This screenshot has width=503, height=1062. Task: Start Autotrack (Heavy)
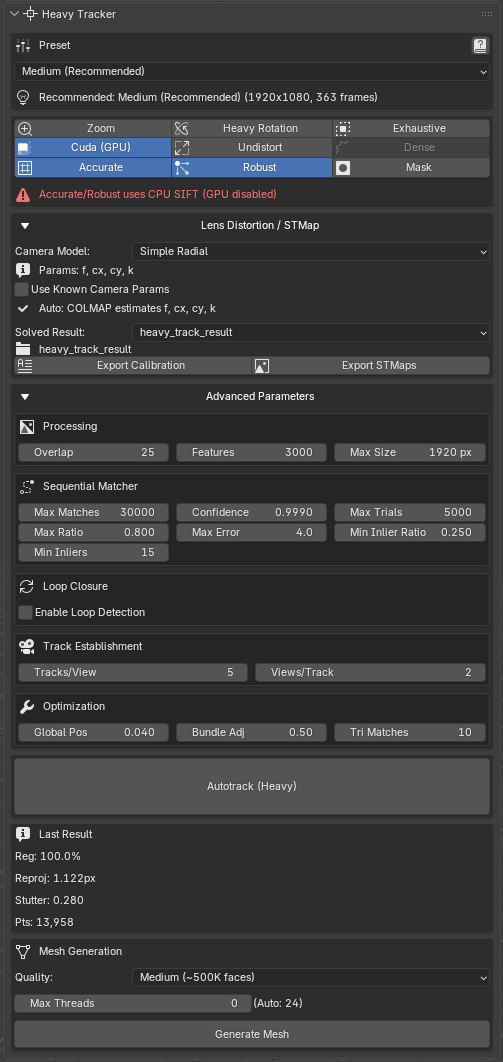pos(252,786)
